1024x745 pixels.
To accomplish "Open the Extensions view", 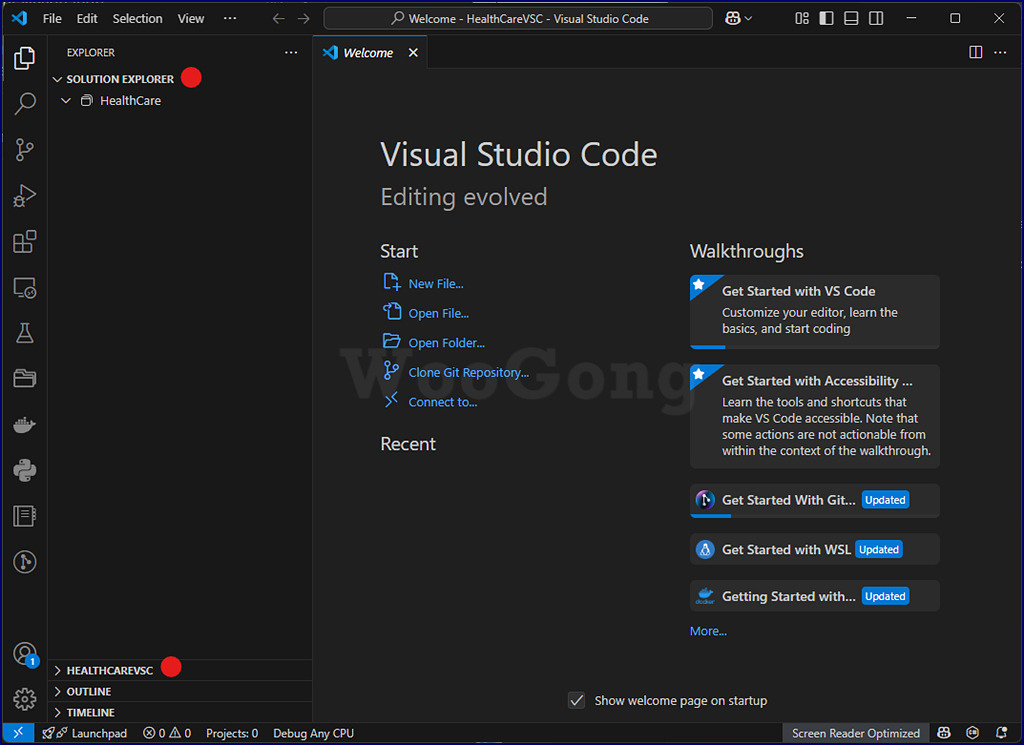I will (x=25, y=242).
